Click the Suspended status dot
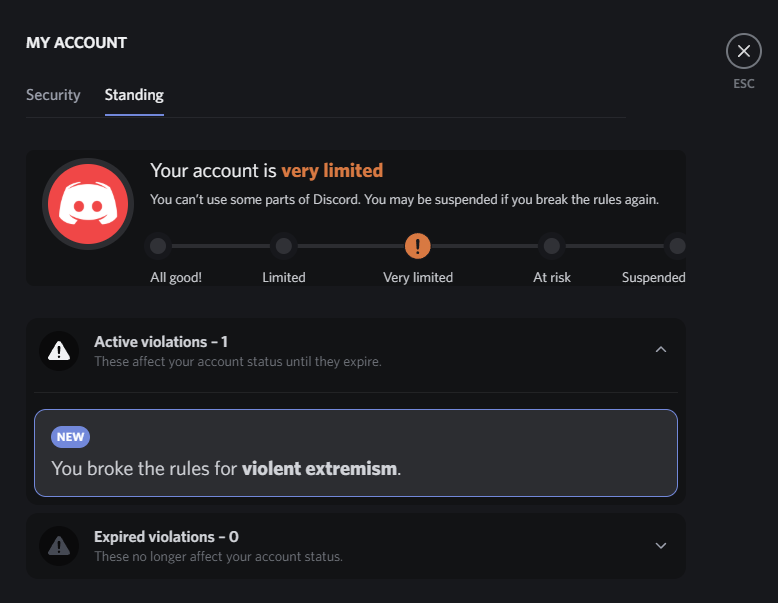Viewport: 778px width, 603px height. [x=677, y=246]
